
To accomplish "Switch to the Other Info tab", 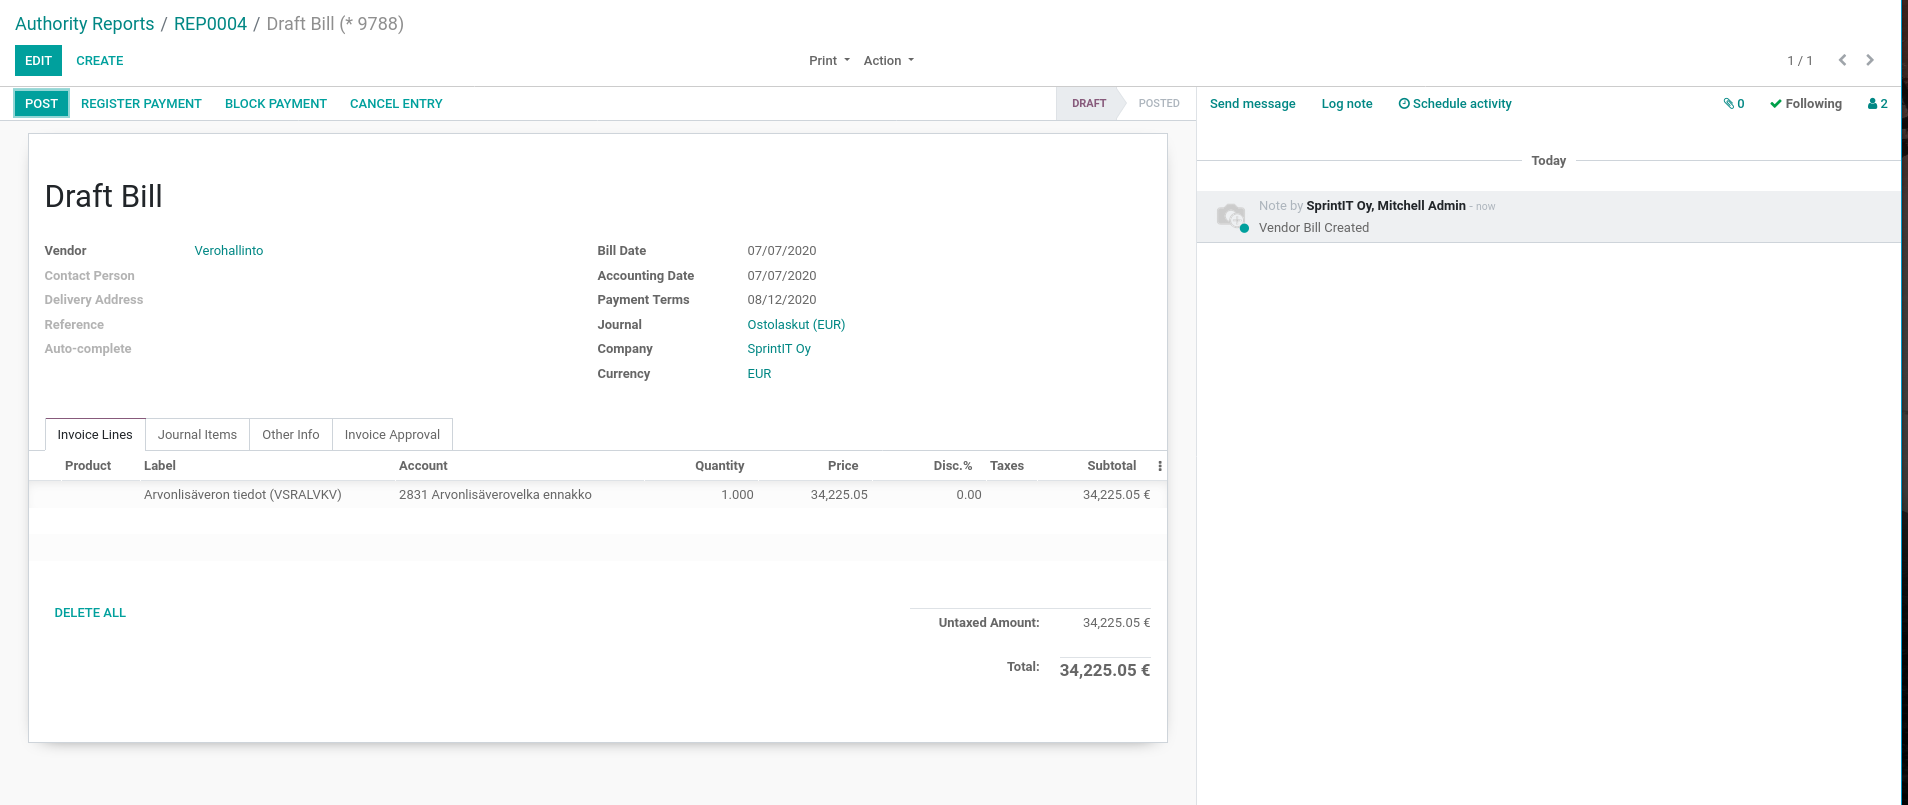I will (290, 435).
